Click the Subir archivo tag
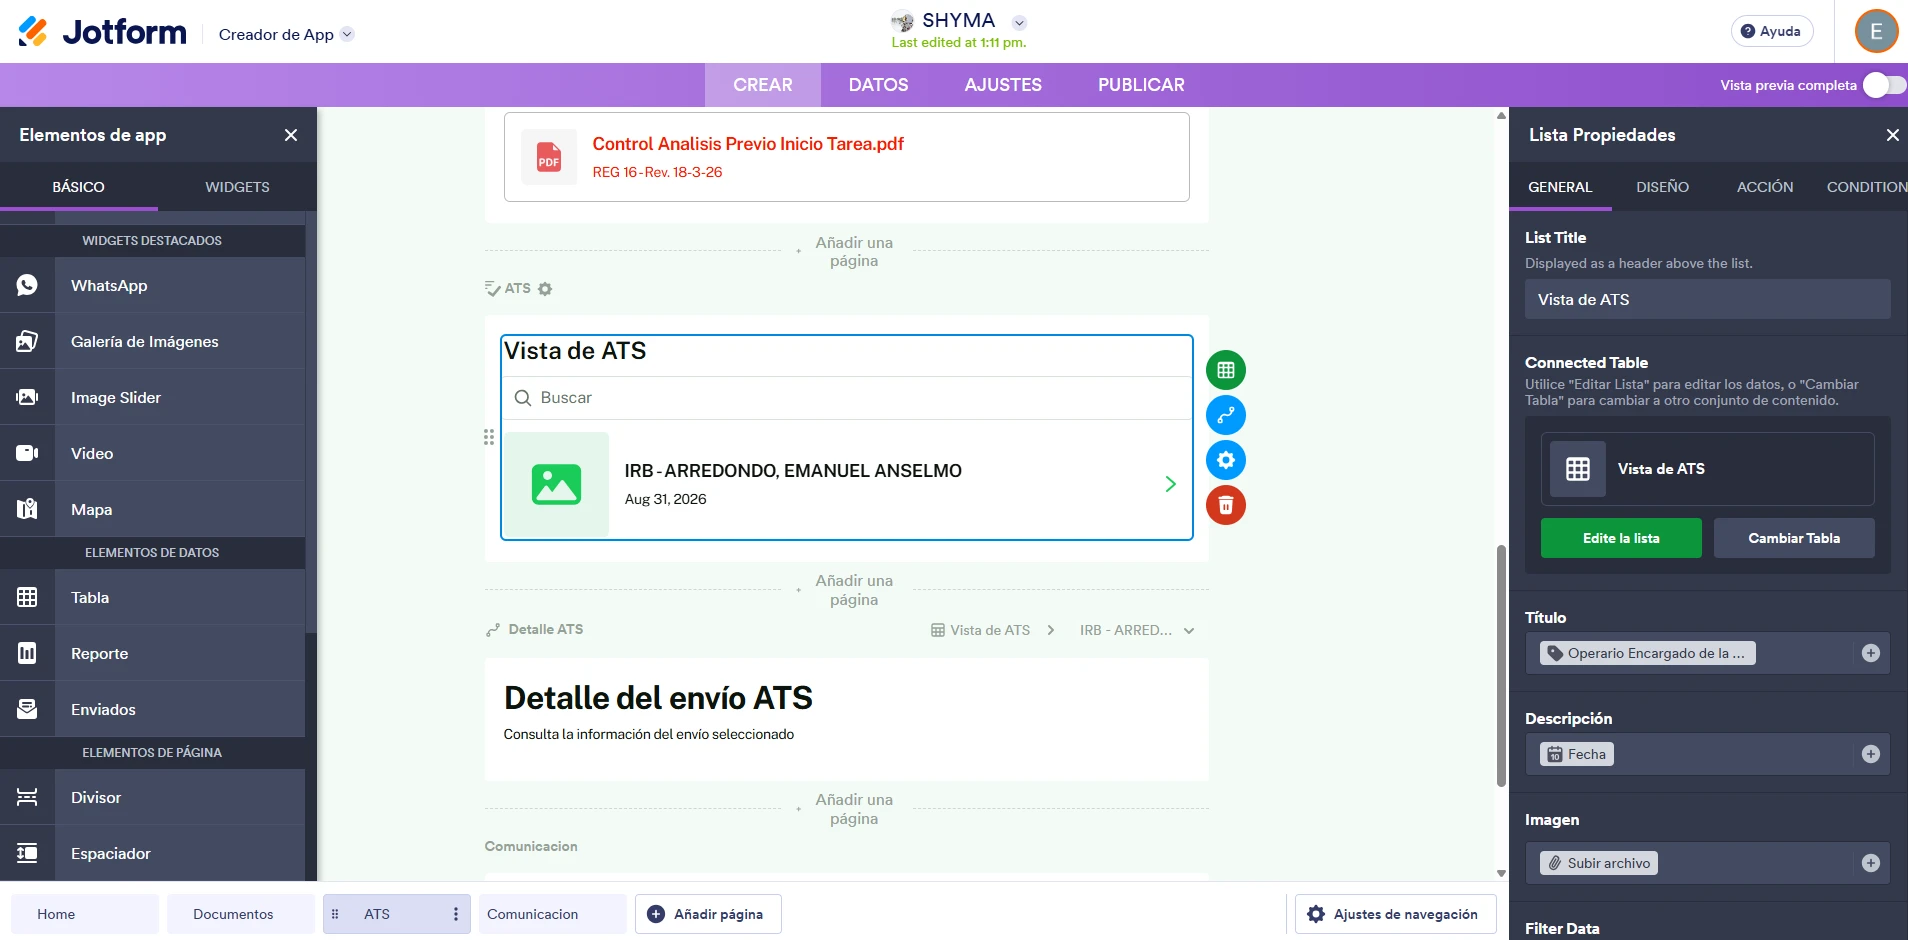1908x940 pixels. tap(1599, 863)
